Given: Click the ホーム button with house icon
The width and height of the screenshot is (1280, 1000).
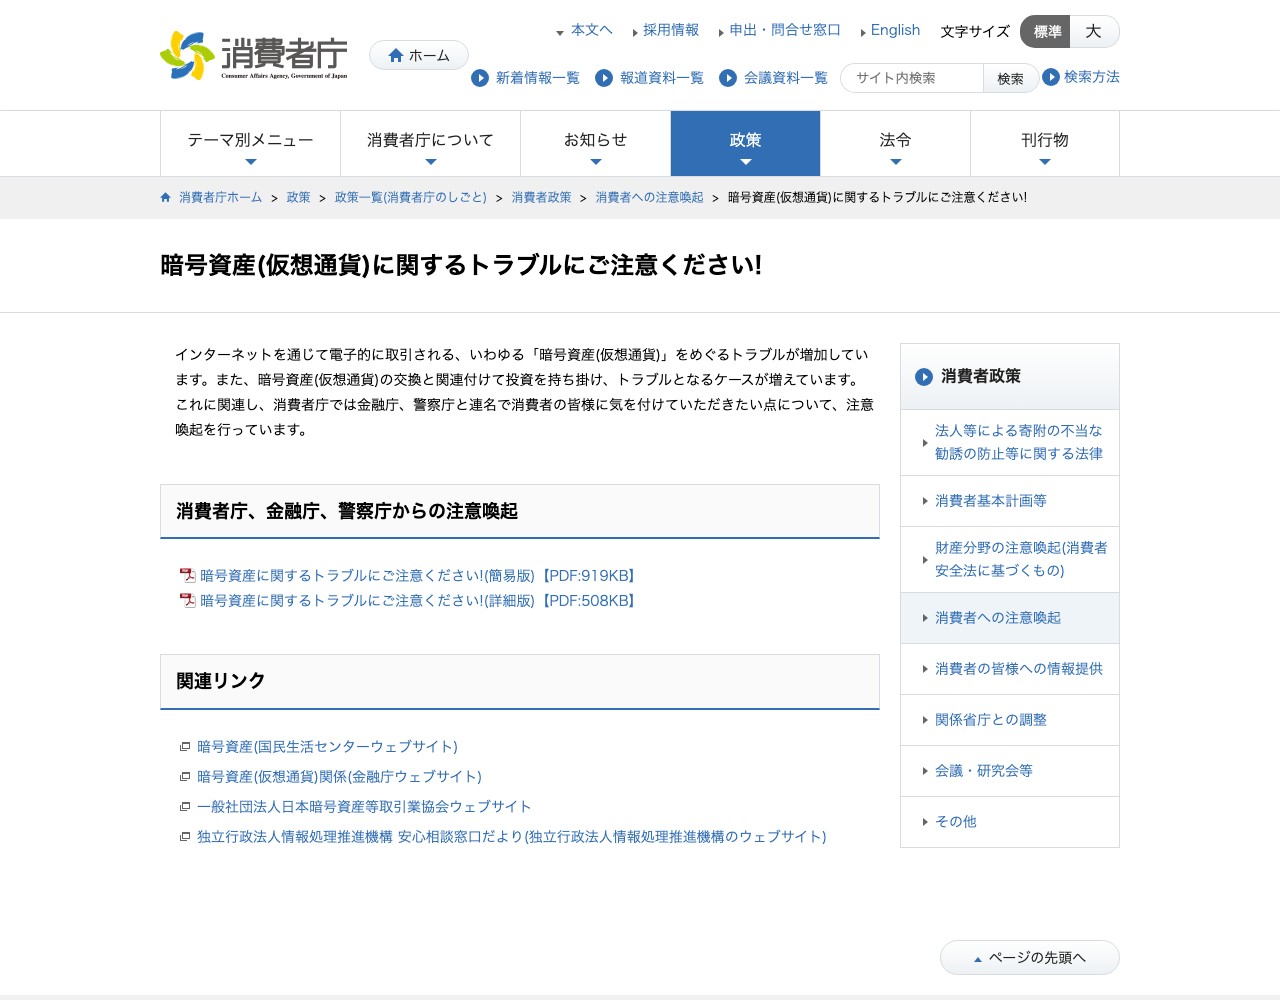Looking at the screenshot, I should point(419,55).
